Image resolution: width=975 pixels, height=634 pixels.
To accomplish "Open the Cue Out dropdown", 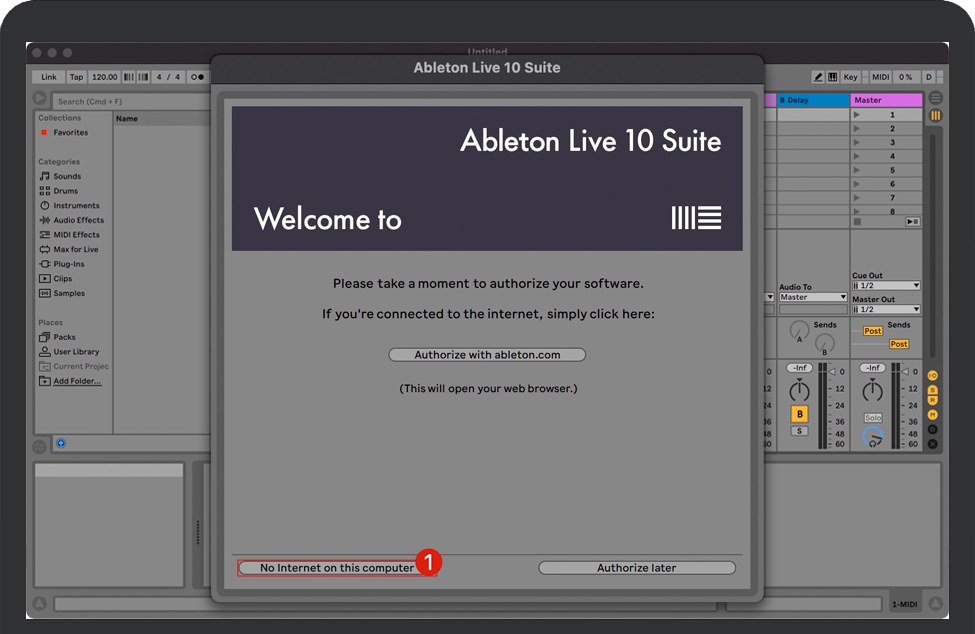I will click(885, 286).
